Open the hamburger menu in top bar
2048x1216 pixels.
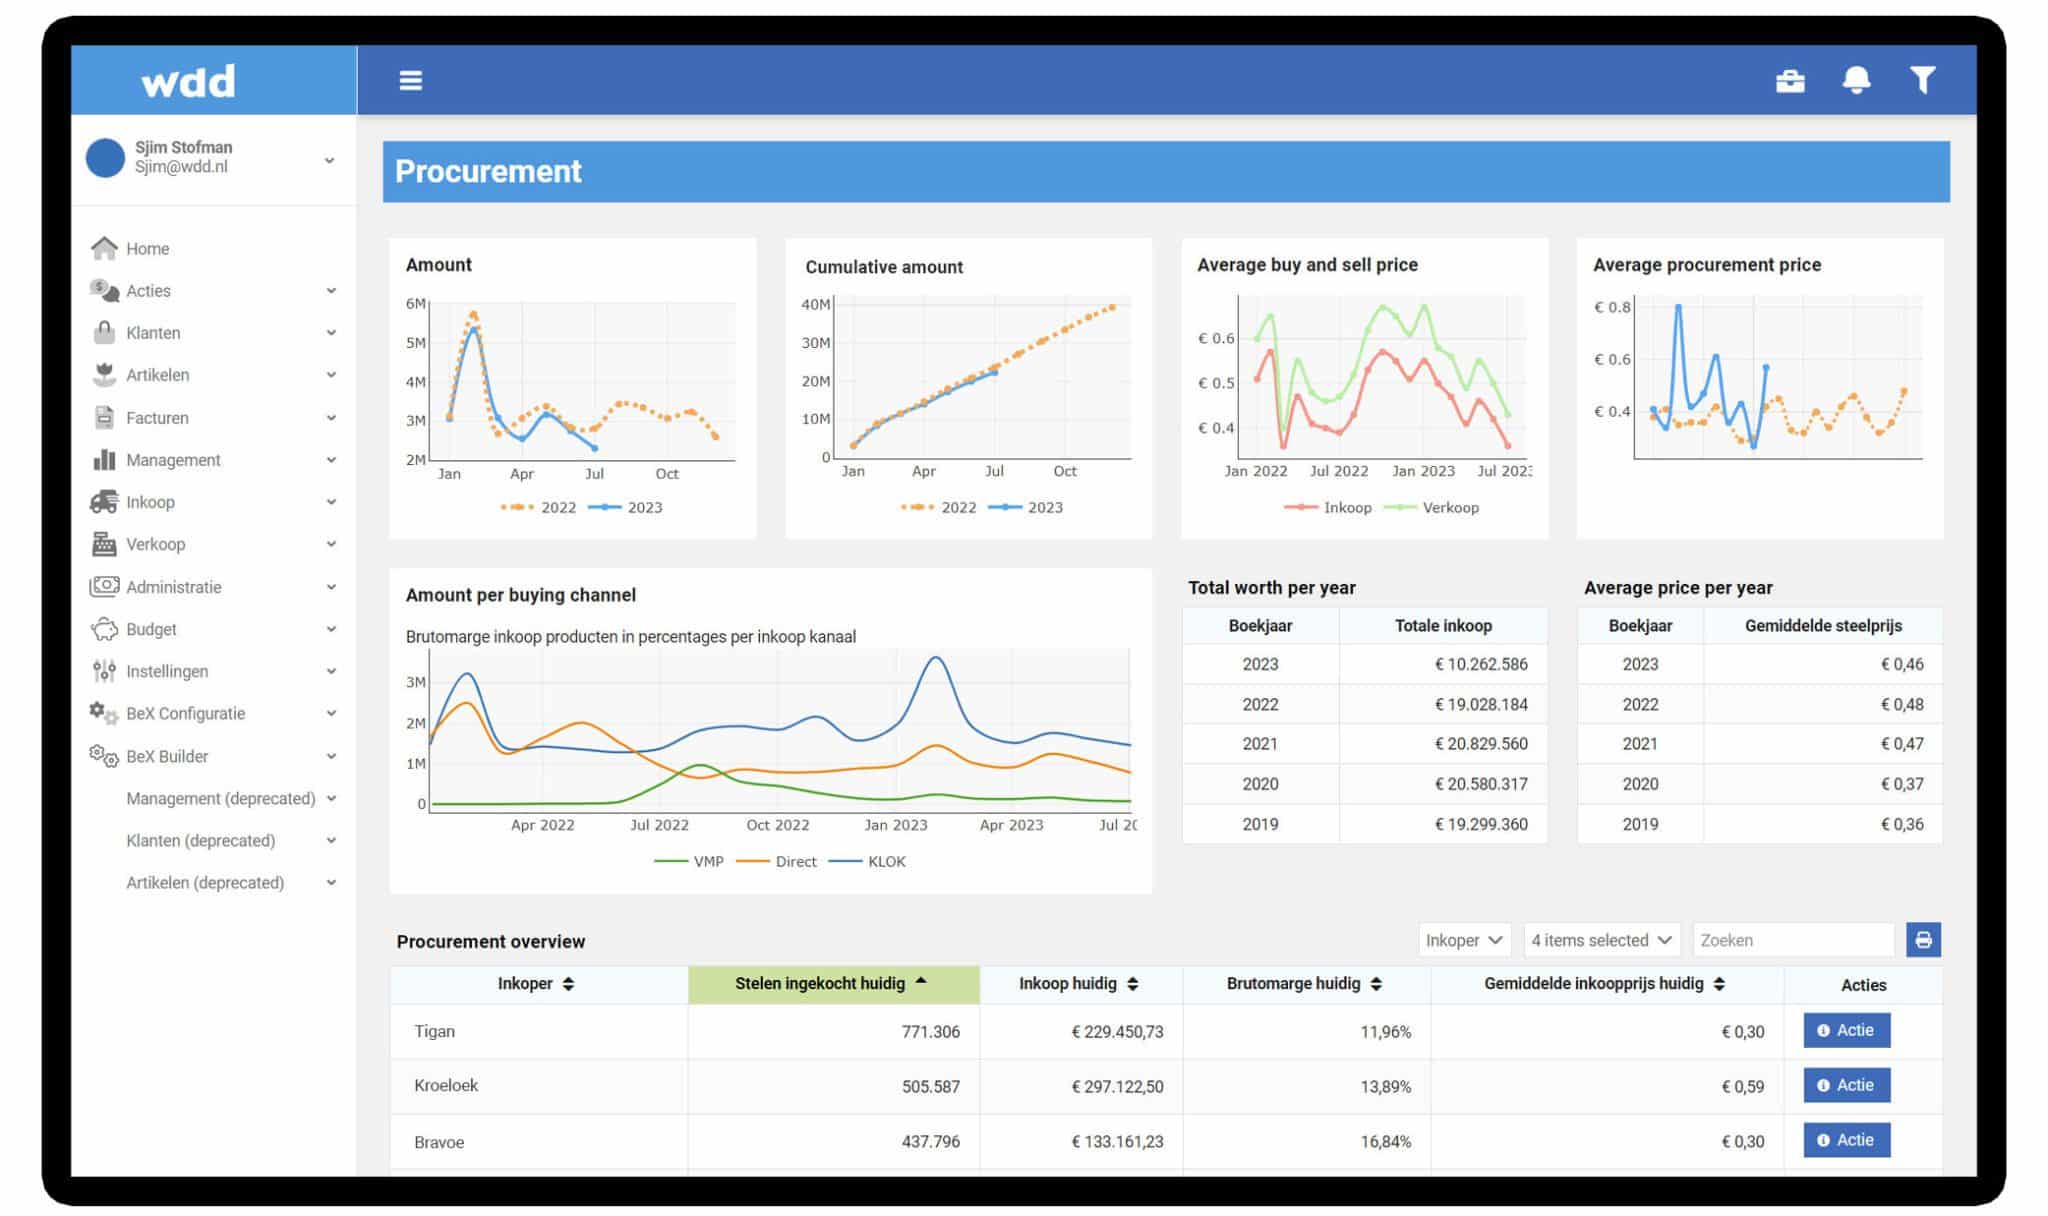[410, 80]
